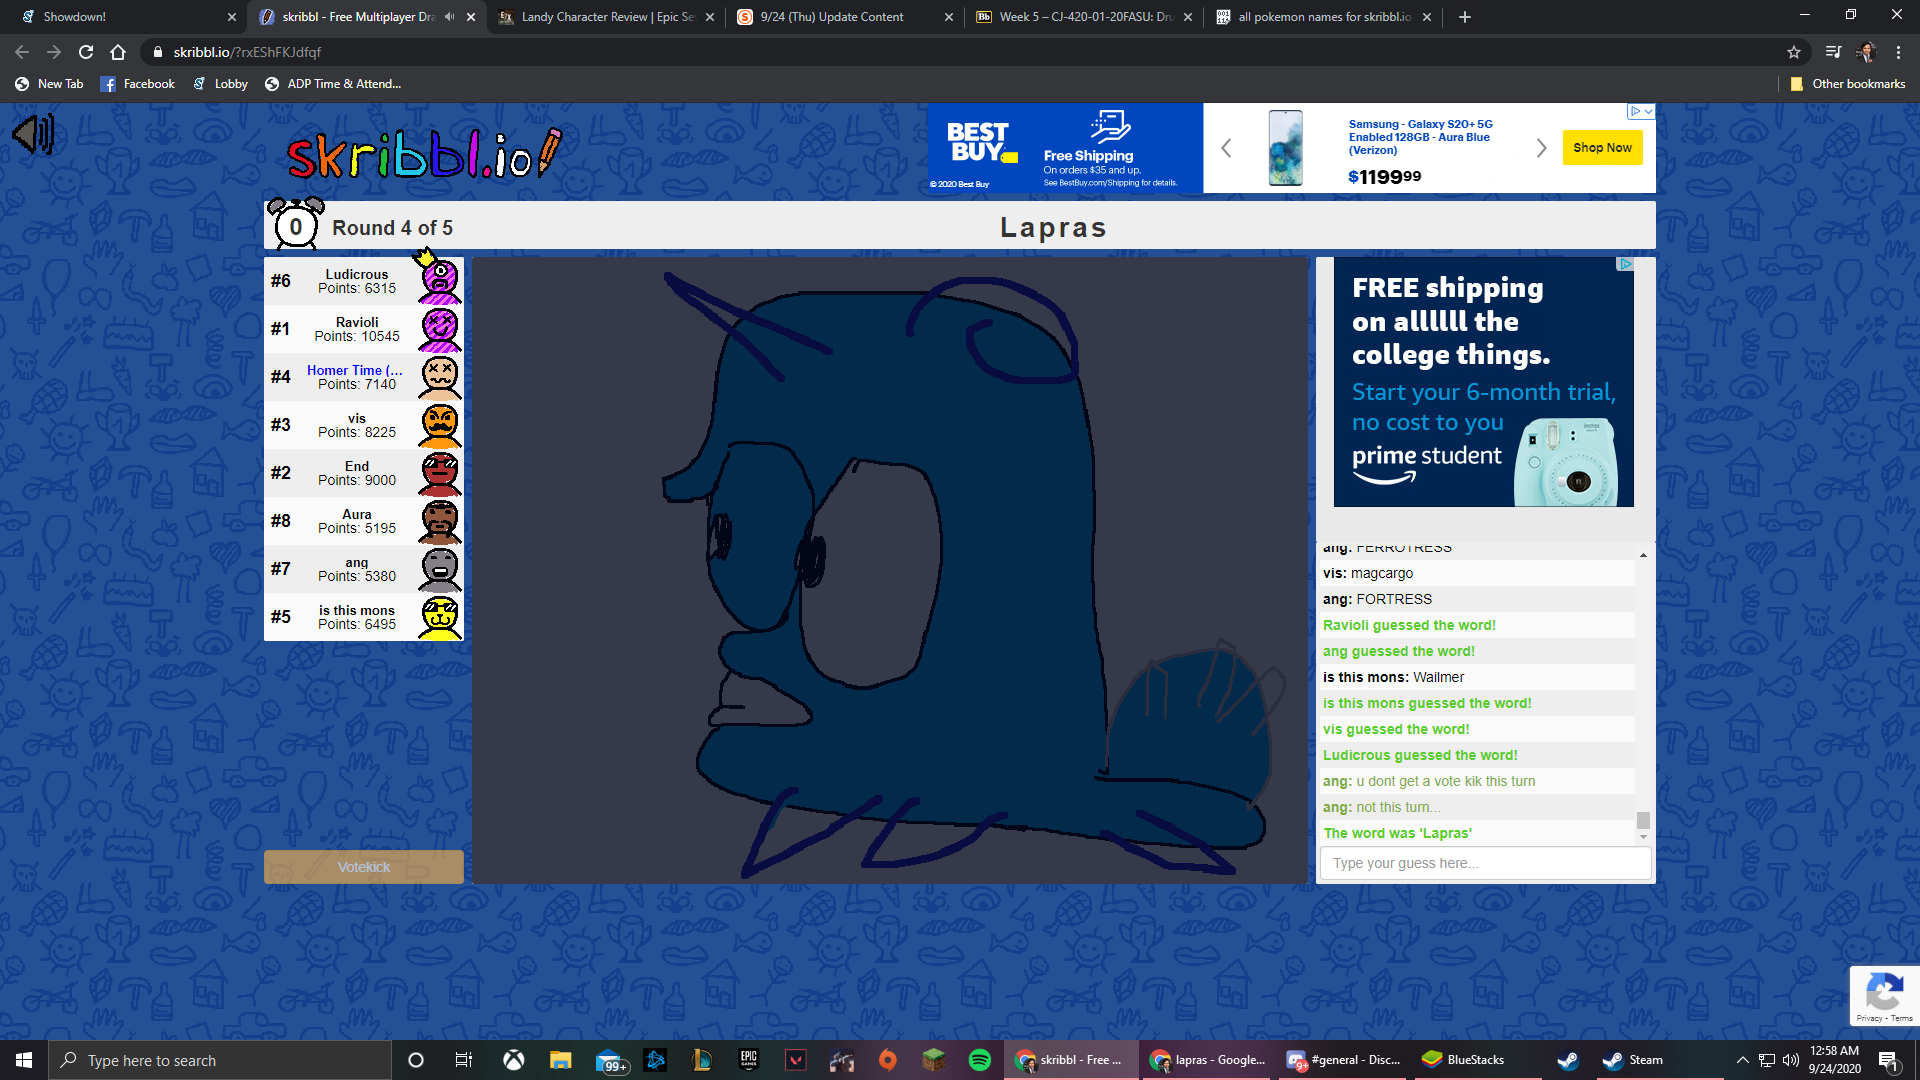Image resolution: width=1920 pixels, height=1080 pixels.
Task: Open ADP Time & Attend bookmark
Action: (x=333, y=84)
